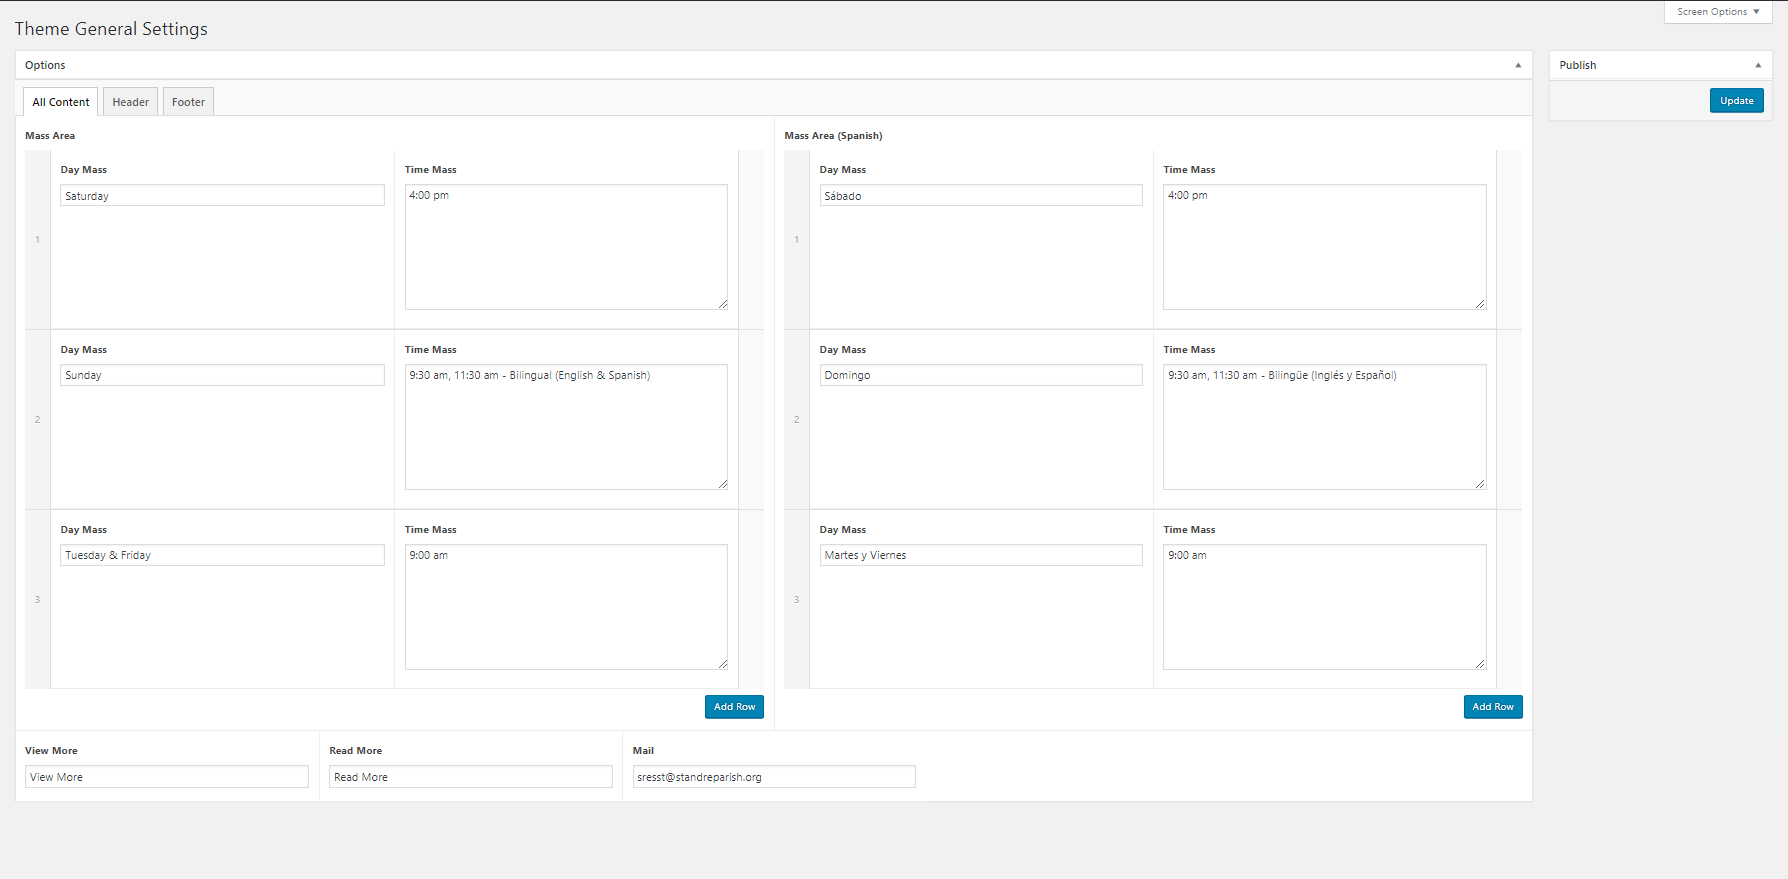Switch to the Footer tab
The image size is (1788, 879).
click(188, 102)
